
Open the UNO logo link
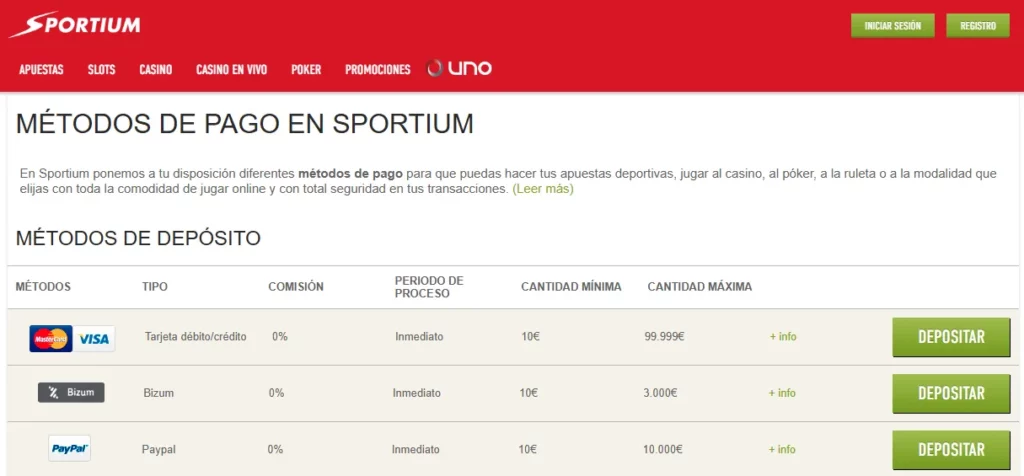pos(459,69)
